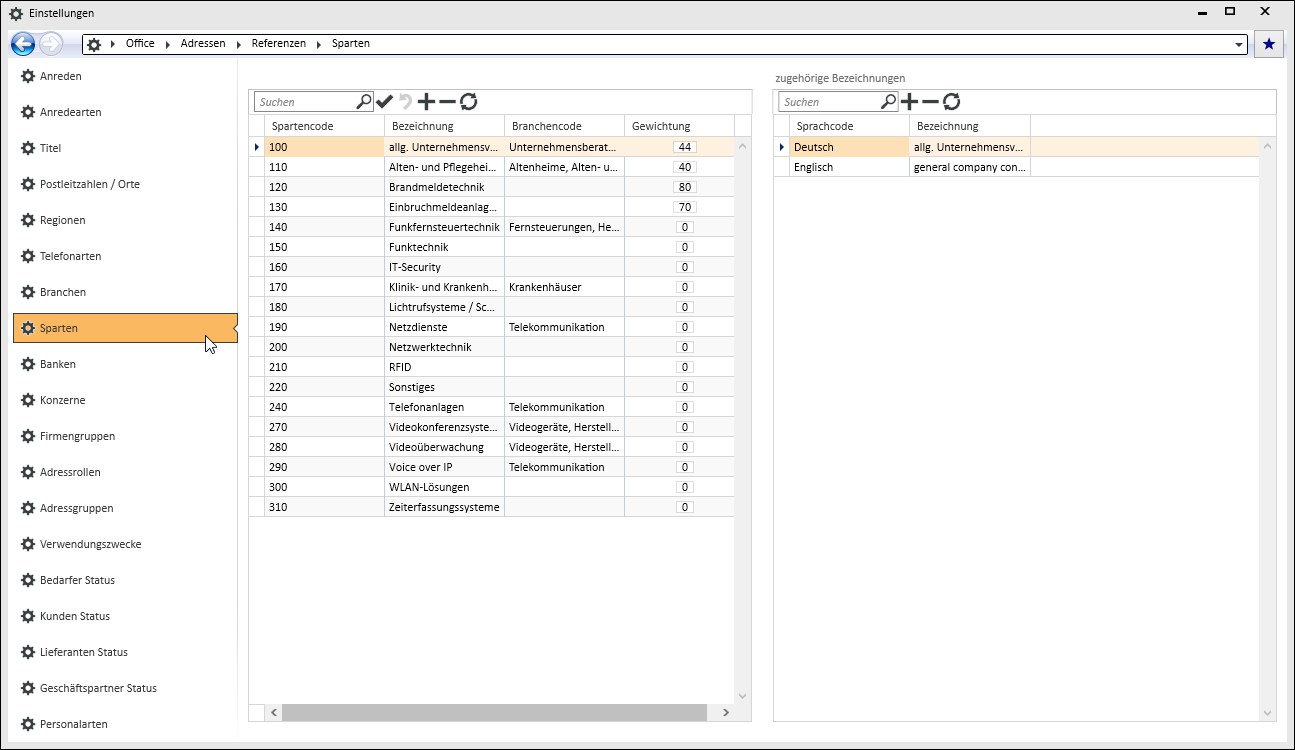Open Anreden in the sidebar

pyautogui.click(x=125, y=76)
